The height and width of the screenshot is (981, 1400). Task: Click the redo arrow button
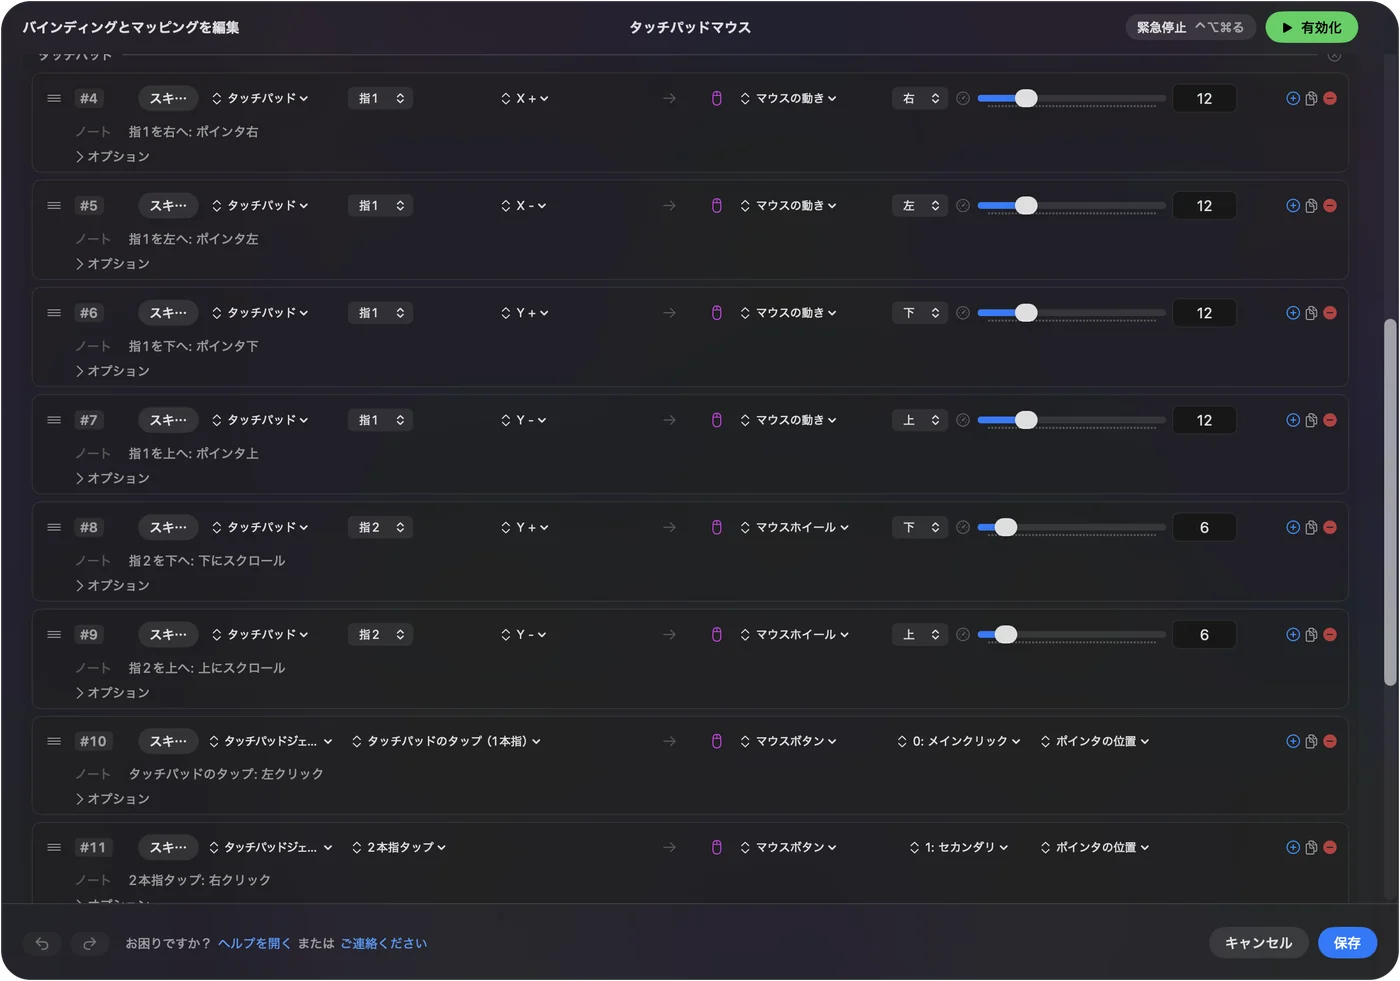(x=89, y=943)
